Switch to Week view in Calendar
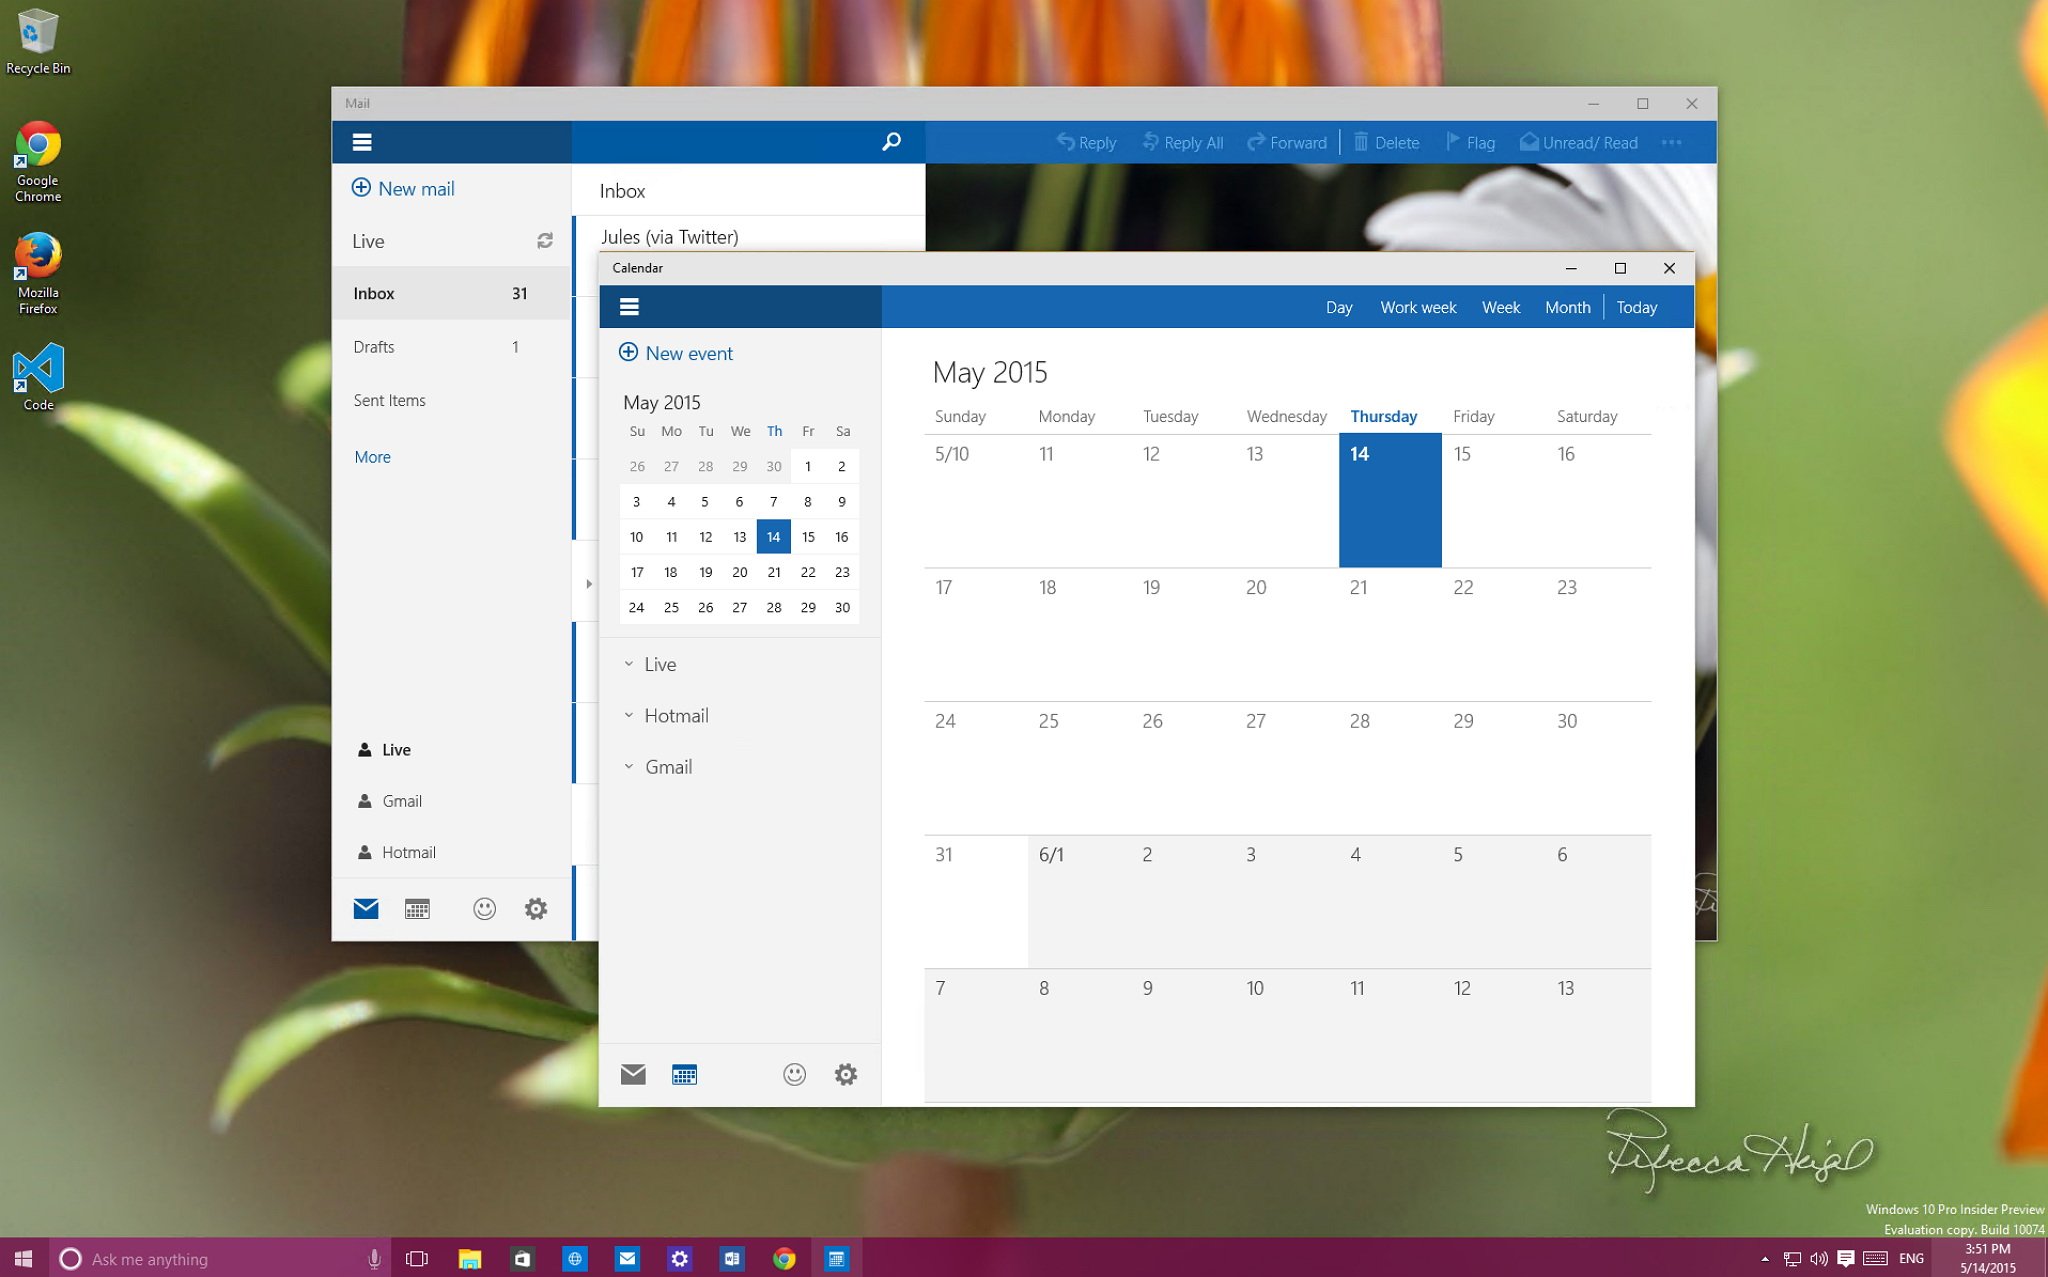The width and height of the screenshot is (2048, 1277). [x=1499, y=306]
